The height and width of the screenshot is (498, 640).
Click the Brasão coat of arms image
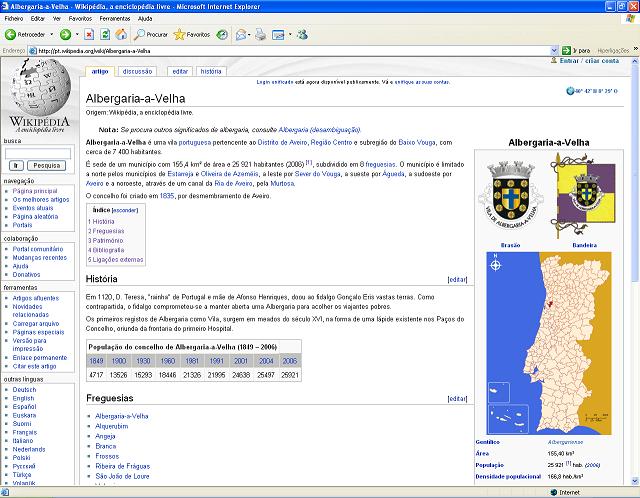point(511,196)
